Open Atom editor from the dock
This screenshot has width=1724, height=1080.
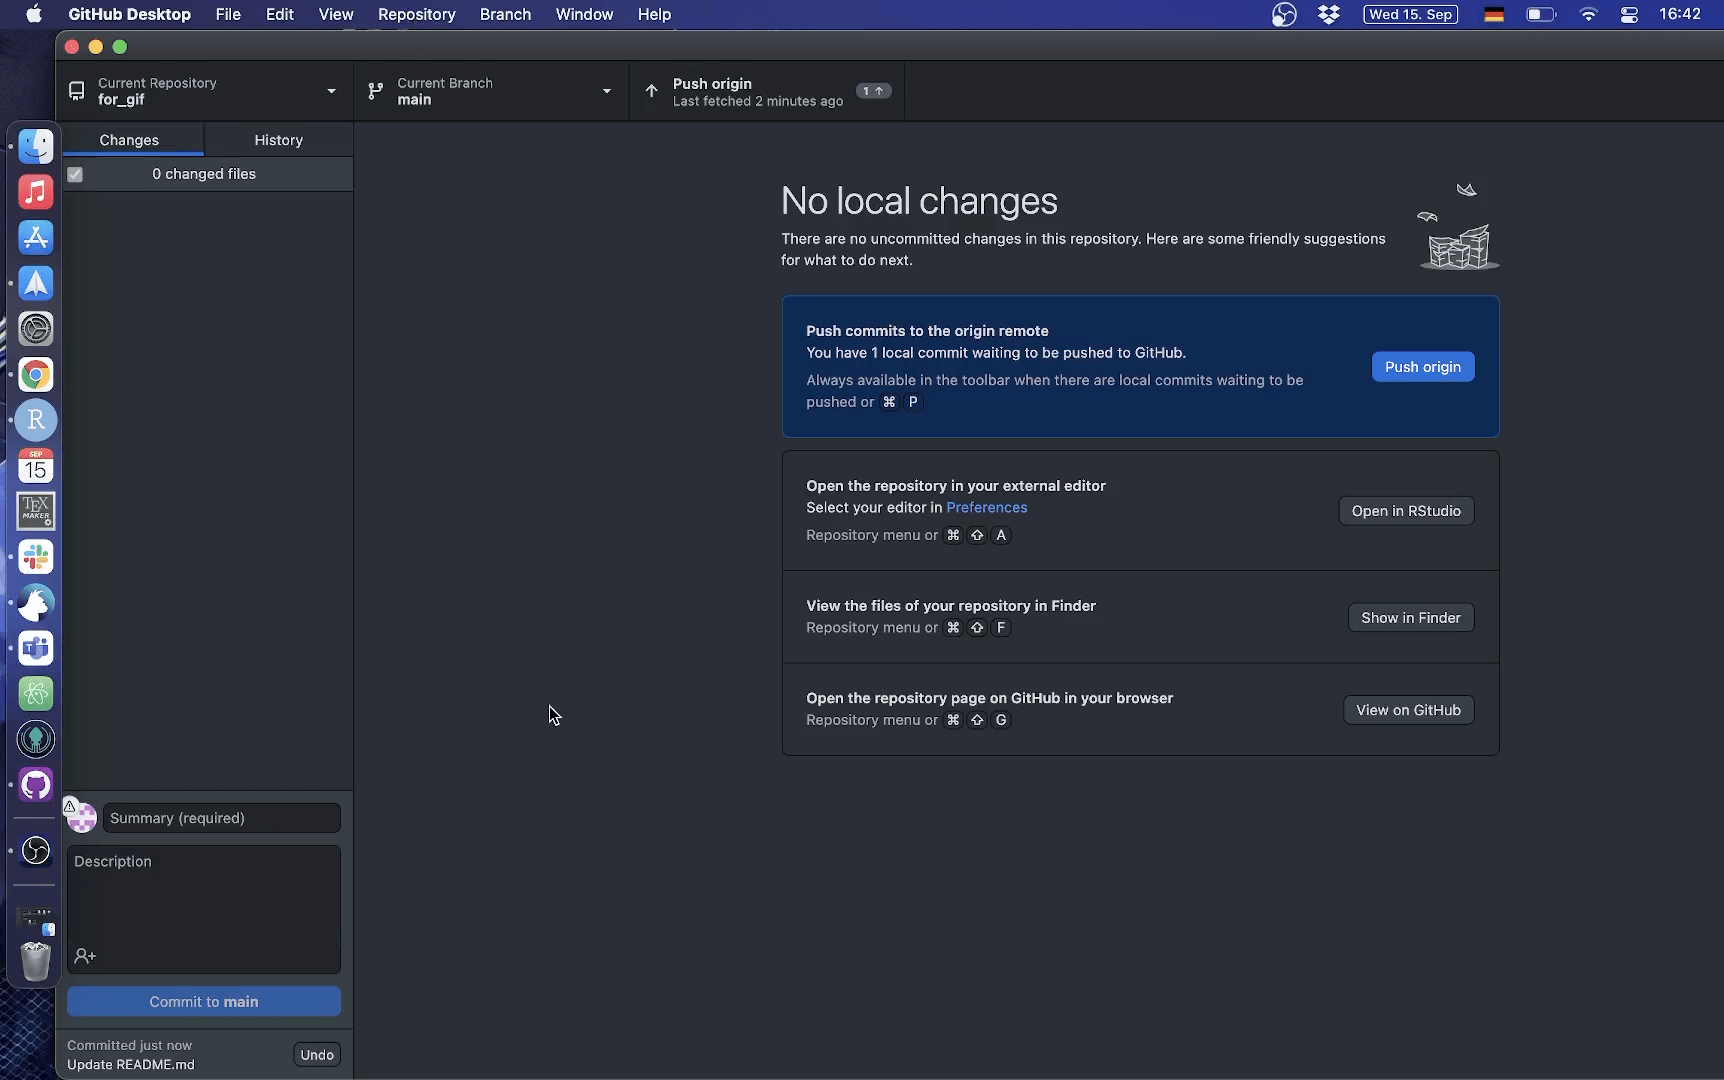pyautogui.click(x=36, y=694)
